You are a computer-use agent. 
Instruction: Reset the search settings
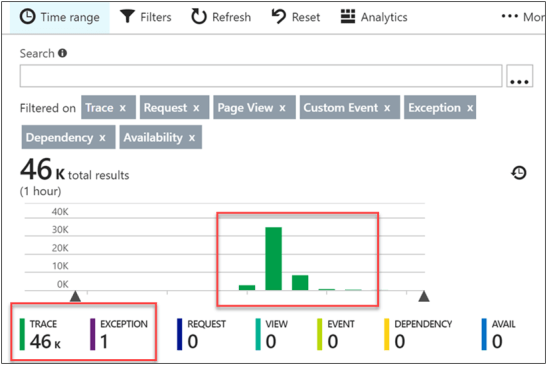296,17
